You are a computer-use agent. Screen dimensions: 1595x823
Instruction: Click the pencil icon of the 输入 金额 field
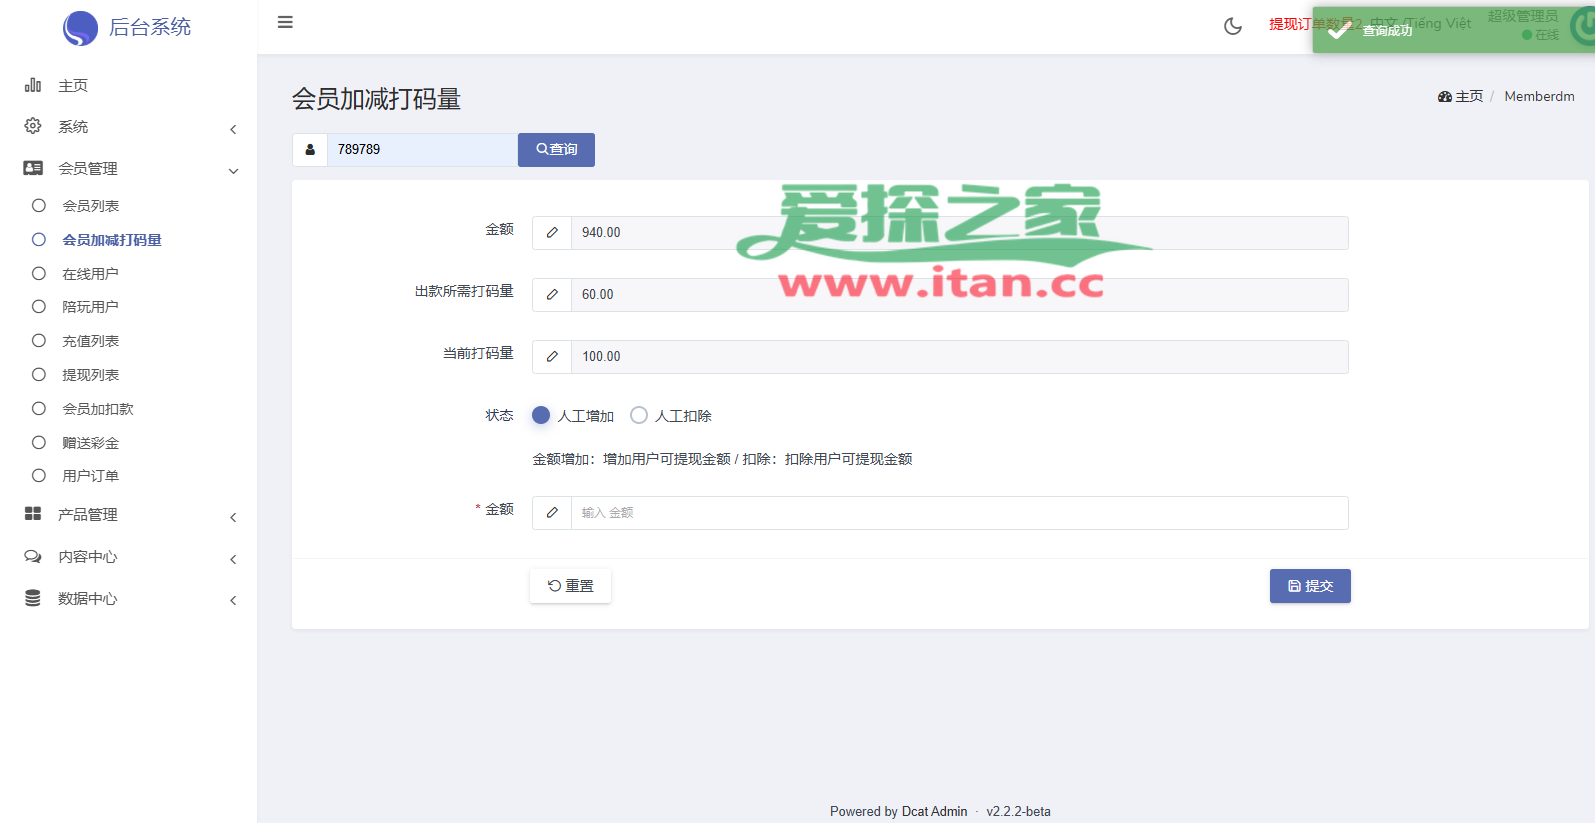tap(552, 513)
